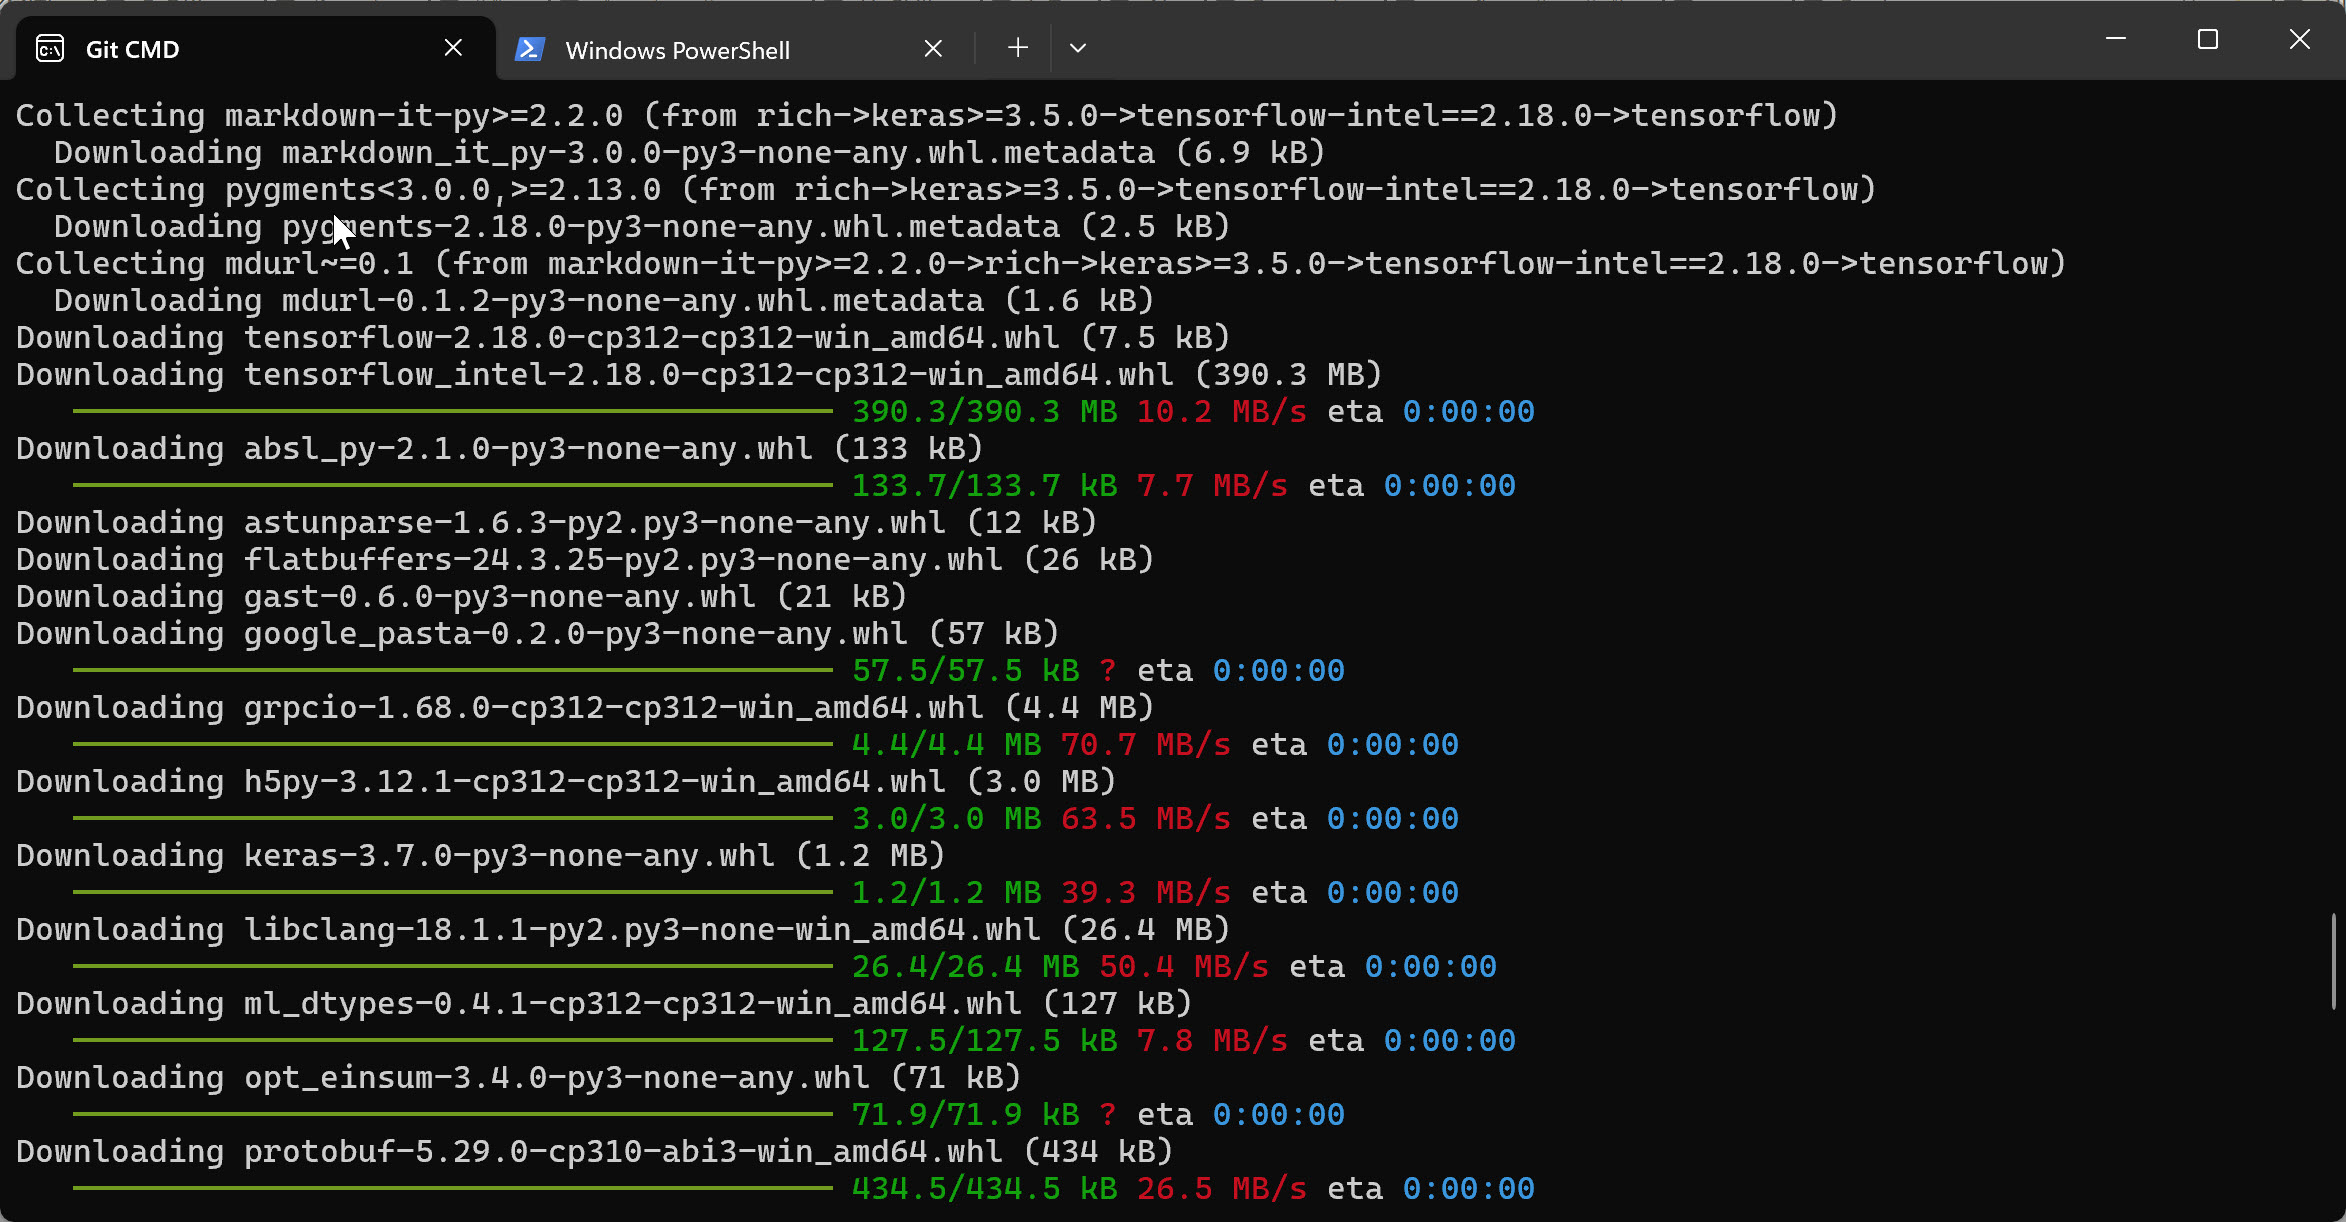Click the 'Collecting markdown-it-py>=2.2.0' line
The image size is (2346, 1222).
coord(927,115)
